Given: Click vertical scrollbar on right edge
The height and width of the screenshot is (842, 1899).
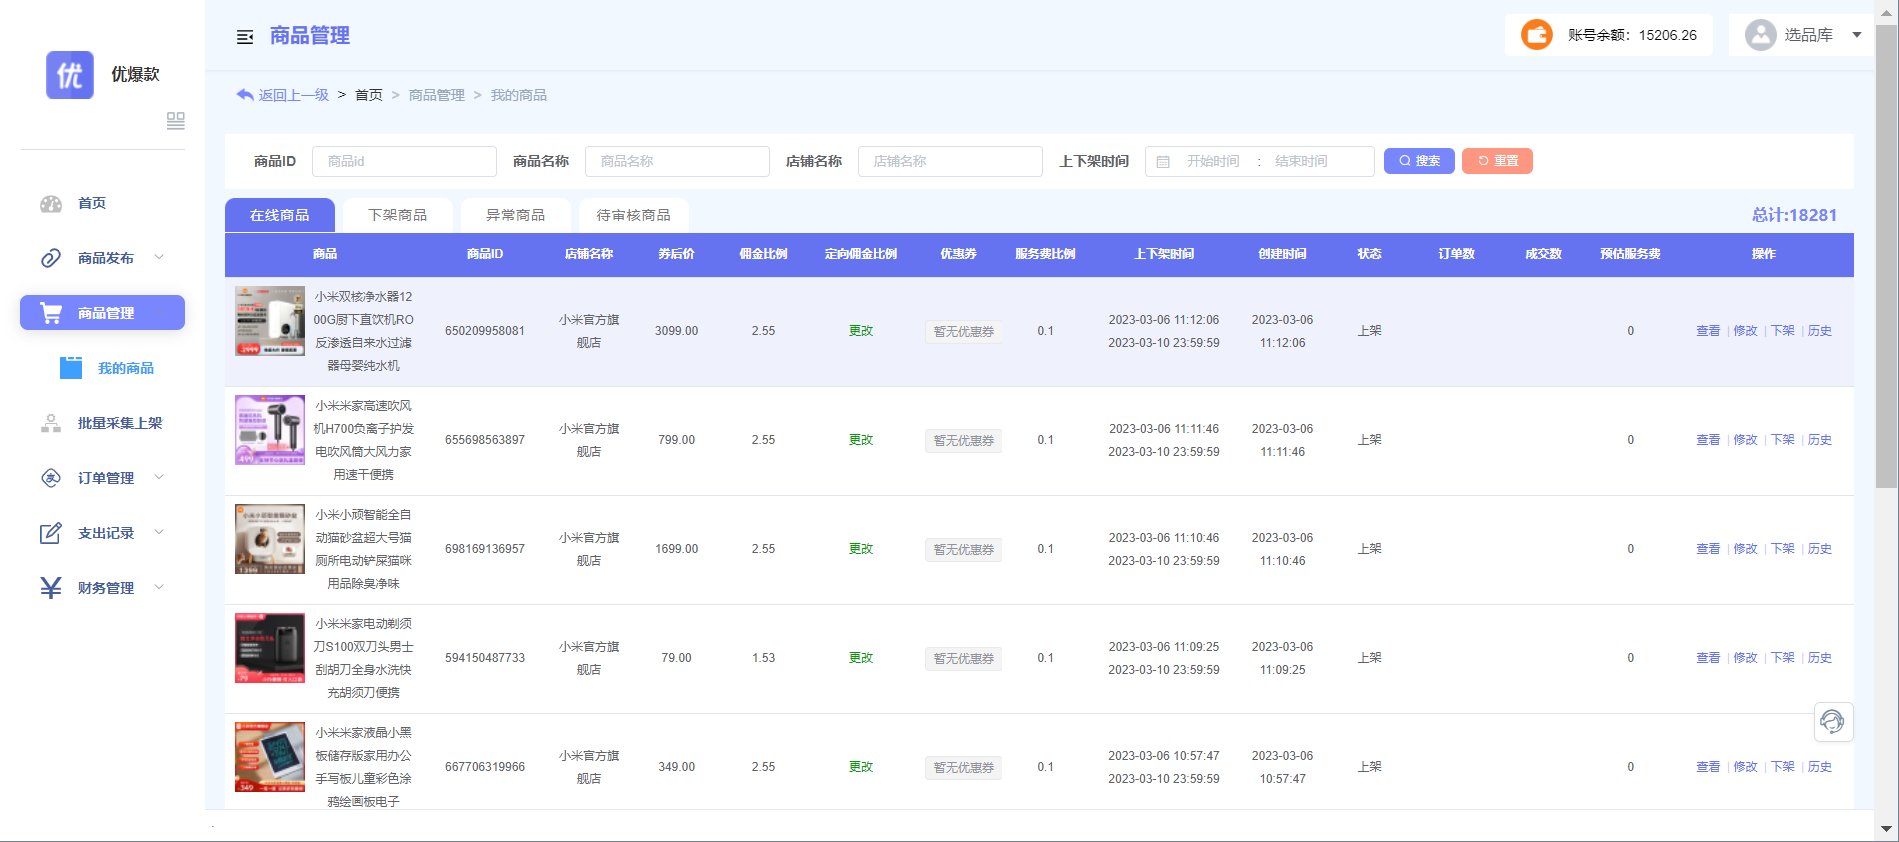Looking at the screenshot, I should 1886,255.
